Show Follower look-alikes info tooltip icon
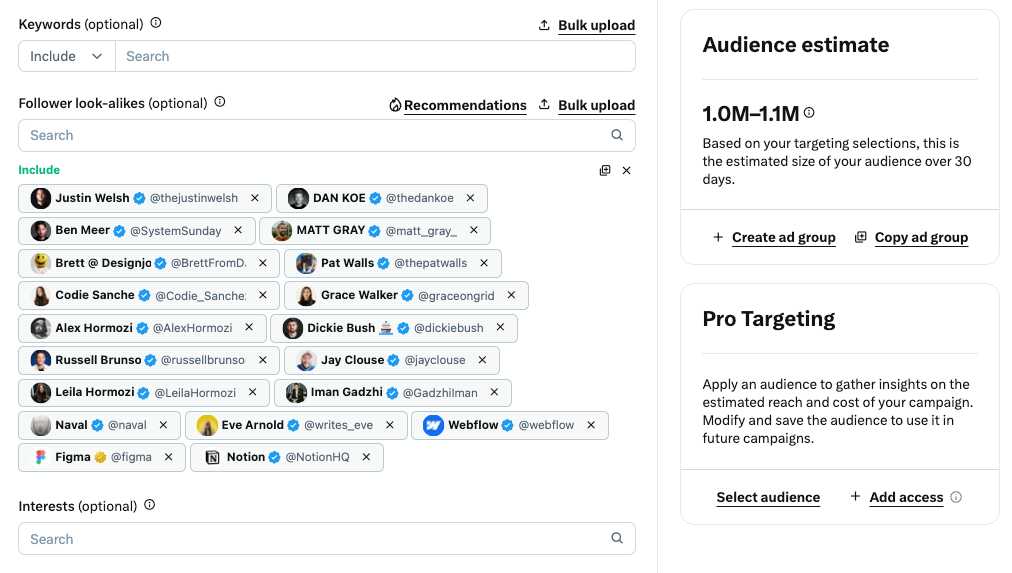Image resolution: width=1012 pixels, height=573 pixels. click(220, 102)
